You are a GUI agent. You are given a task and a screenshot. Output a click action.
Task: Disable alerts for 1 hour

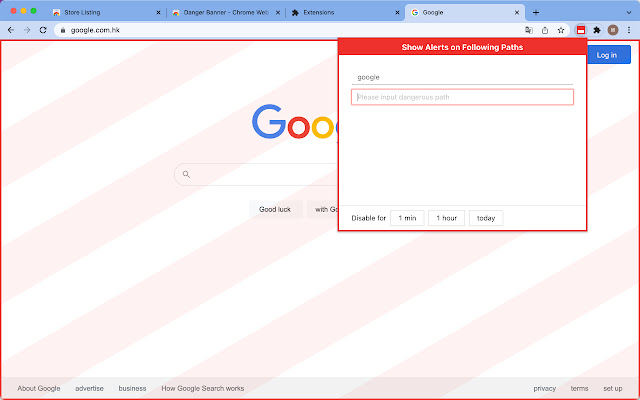click(446, 218)
